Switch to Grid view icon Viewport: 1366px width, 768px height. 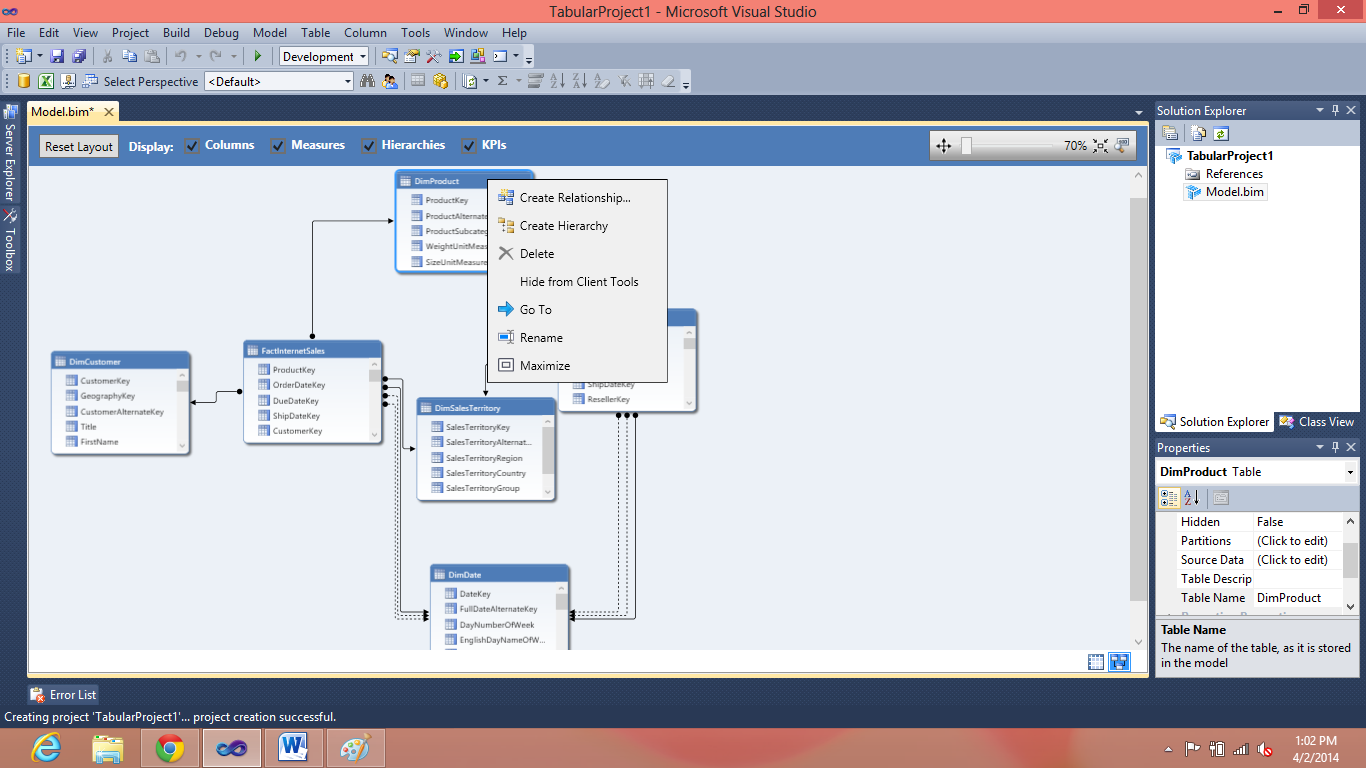pos(1096,662)
